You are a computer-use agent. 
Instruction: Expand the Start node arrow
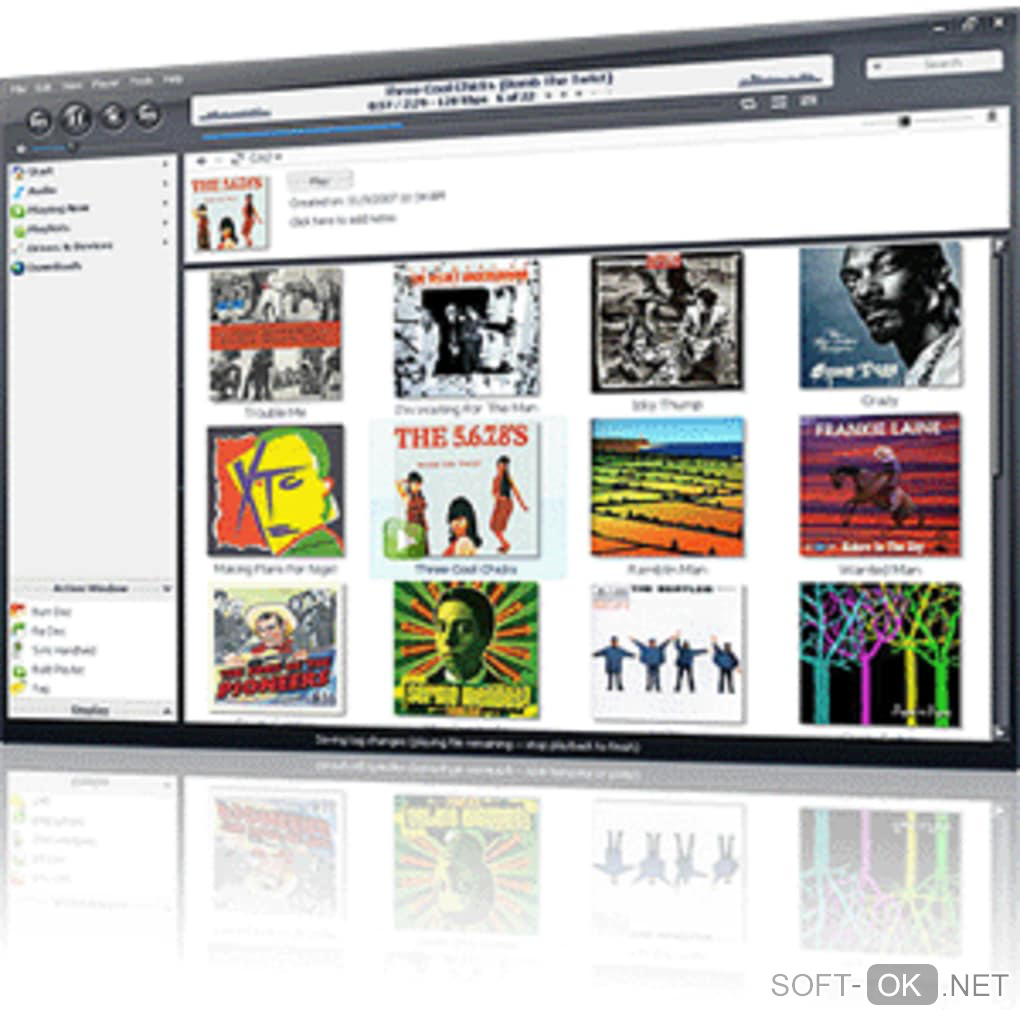[x=165, y=165]
